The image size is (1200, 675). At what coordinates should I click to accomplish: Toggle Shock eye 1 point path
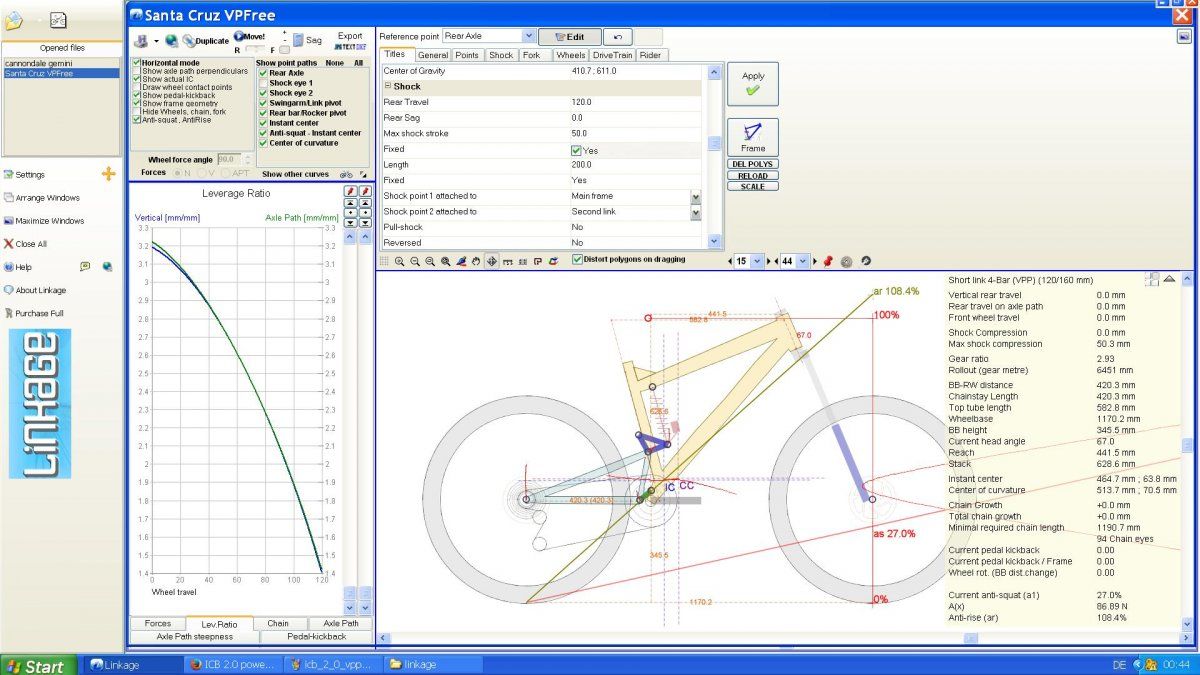coord(263,83)
